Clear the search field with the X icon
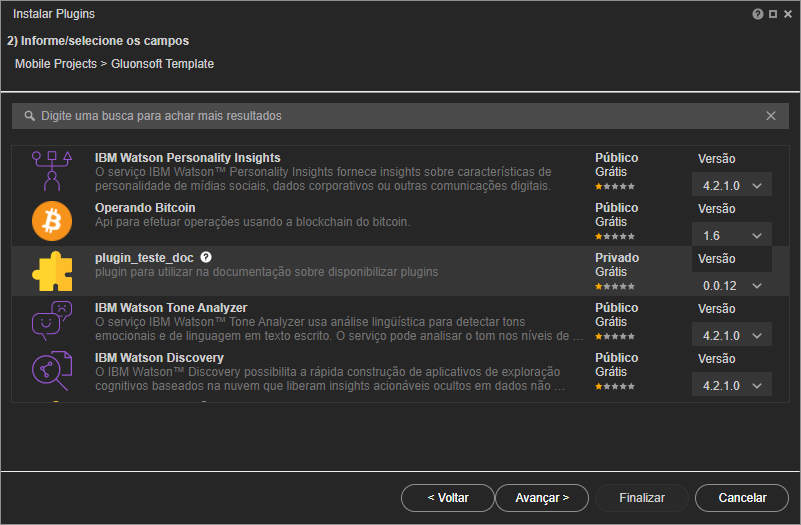Viewport: 801px width, 525px height. [770, 116]
